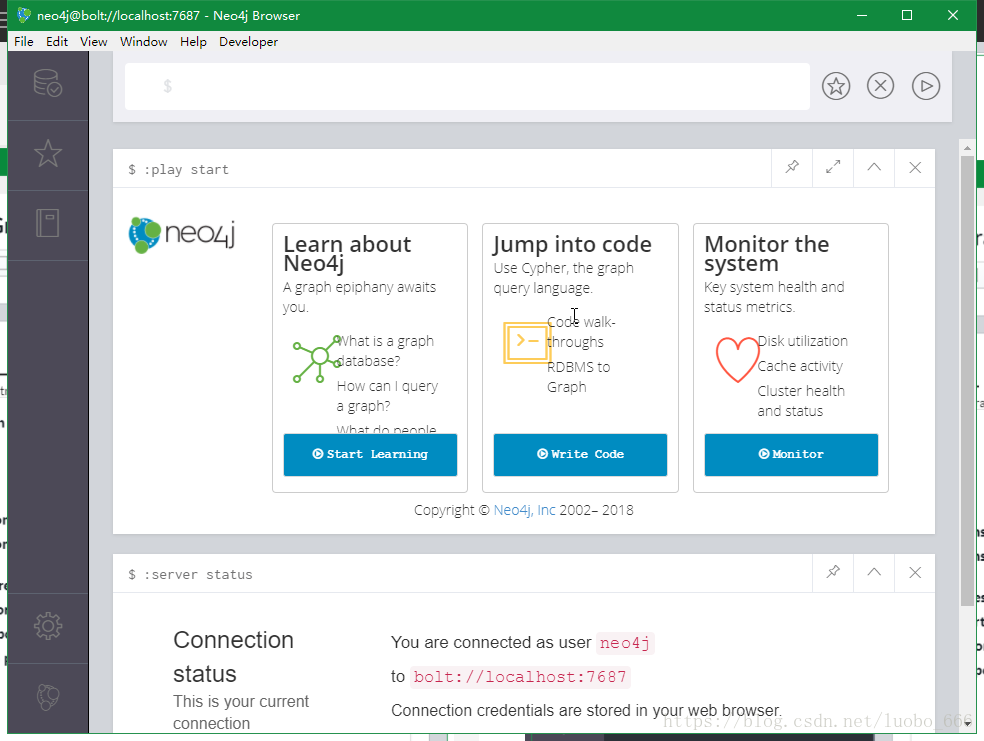Collapse the :play start frame
Viewport: 984px width, 741px height.
(874, 167)
